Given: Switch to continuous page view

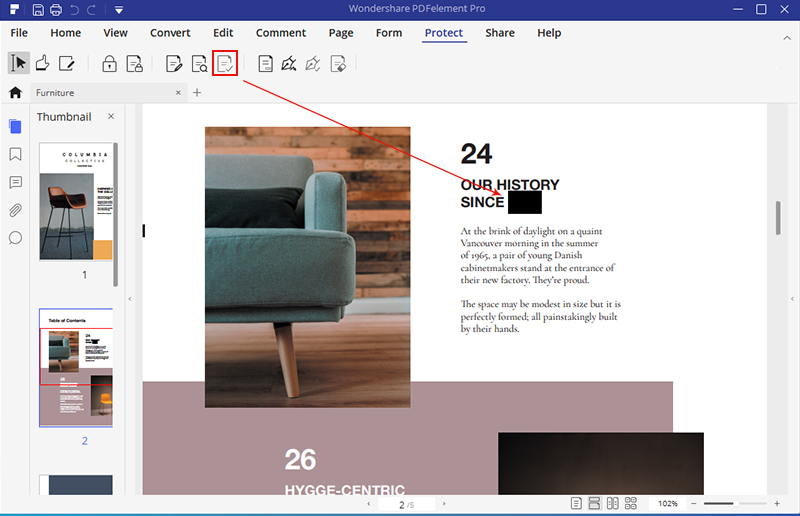Looking at the screenshot, I should [594, 503].
